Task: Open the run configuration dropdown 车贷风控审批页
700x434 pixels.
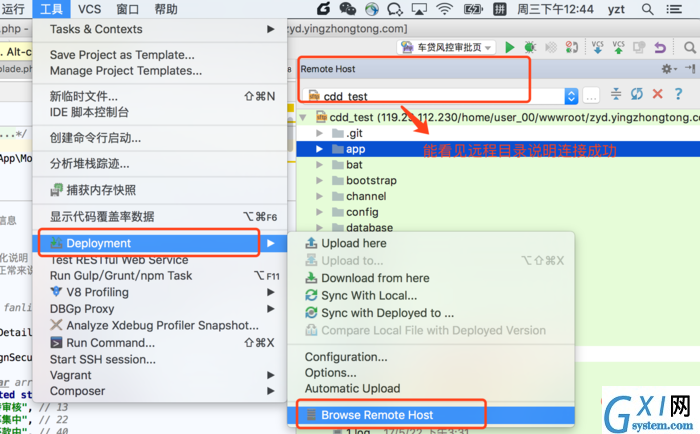Action: pos(446,47)
